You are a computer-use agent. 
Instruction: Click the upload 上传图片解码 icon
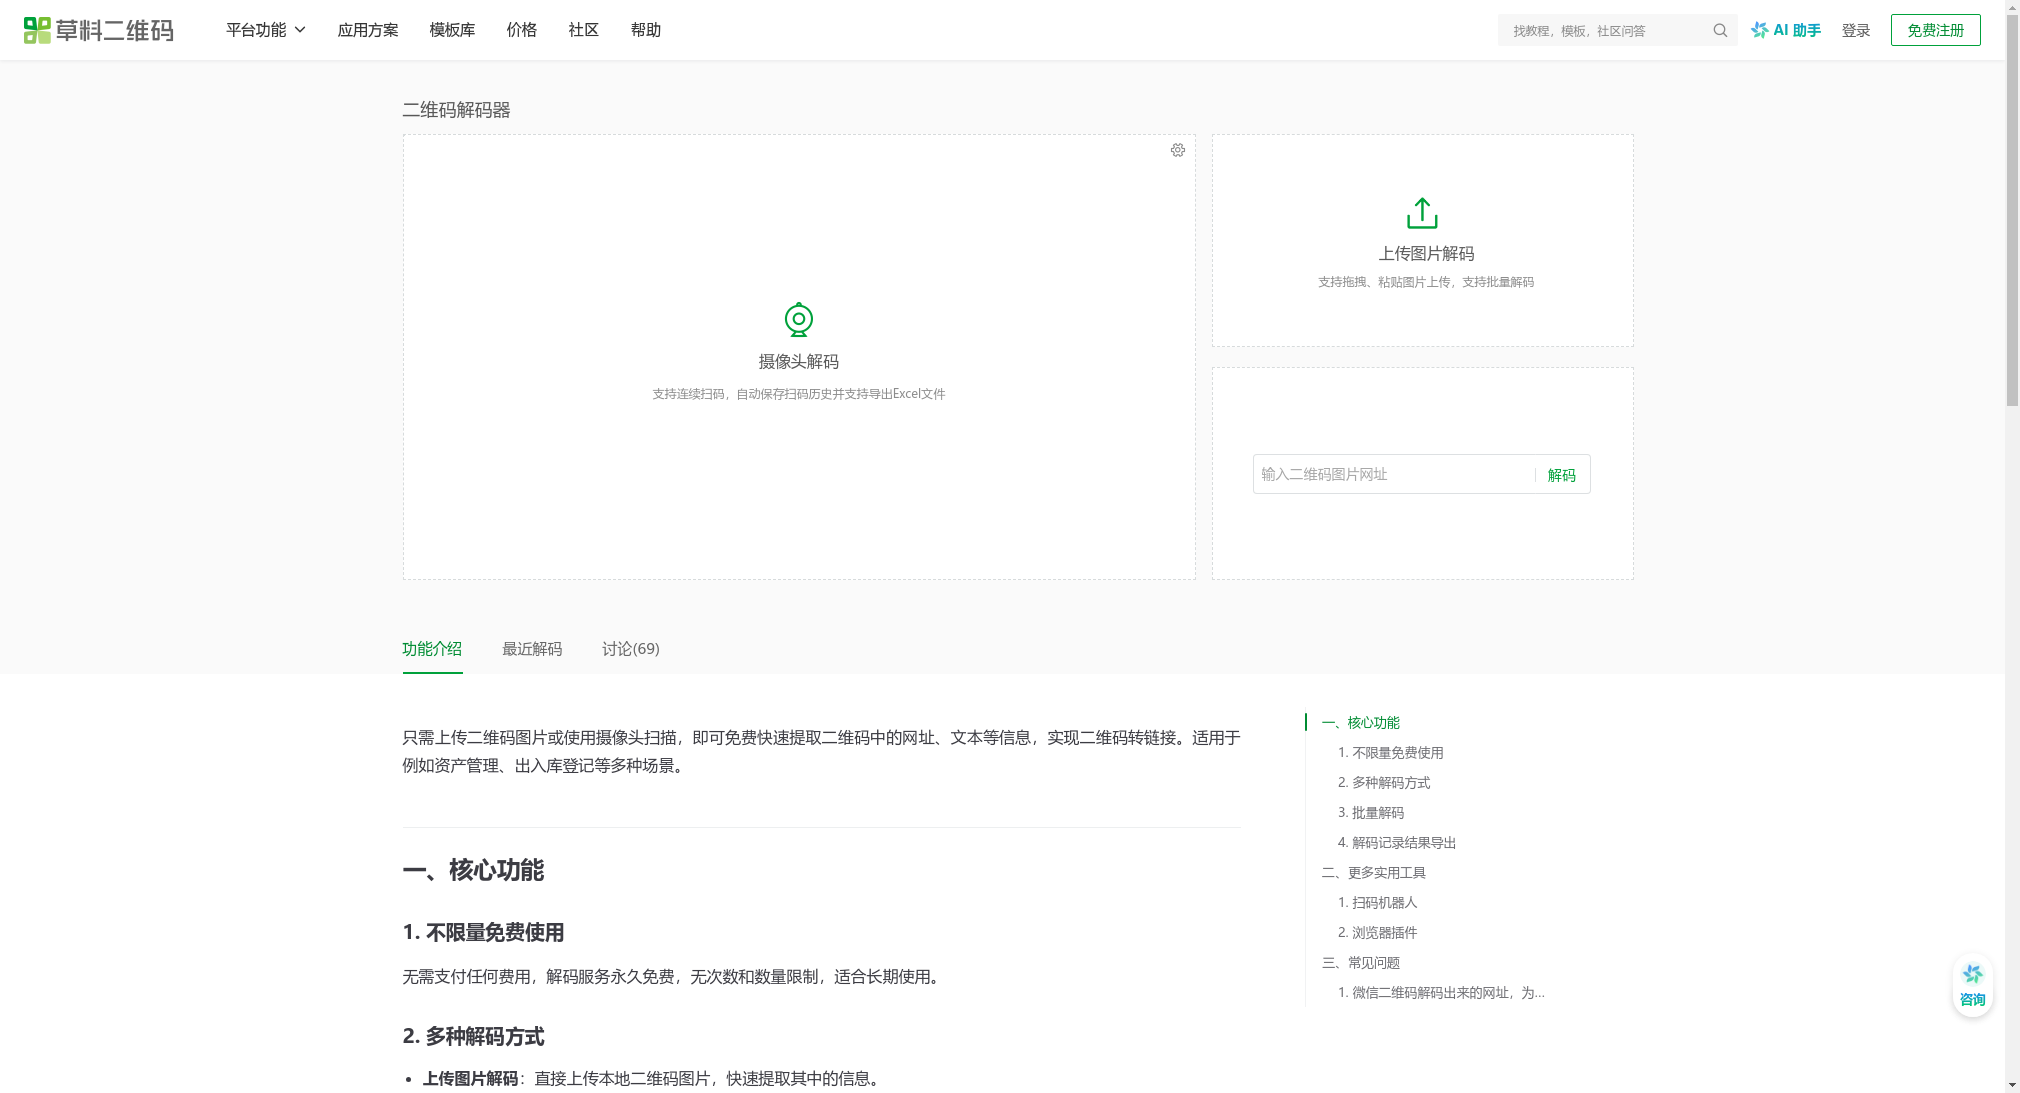coord(1422,213)
